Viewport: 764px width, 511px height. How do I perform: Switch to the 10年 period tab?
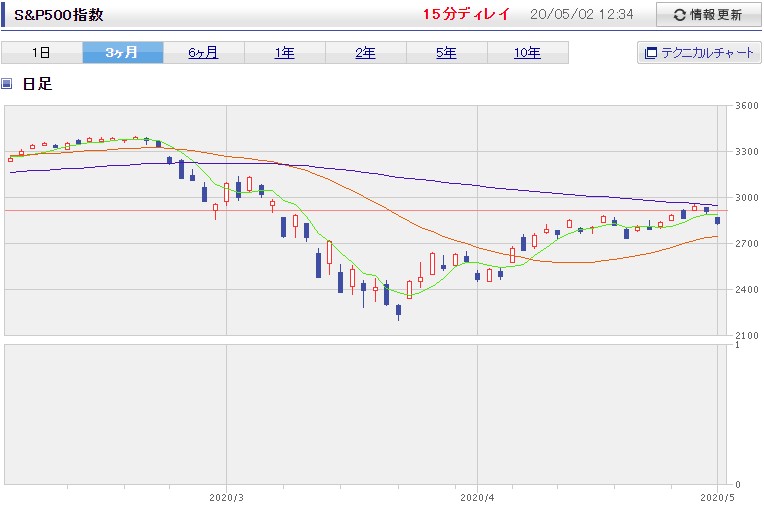pos(528,53)
